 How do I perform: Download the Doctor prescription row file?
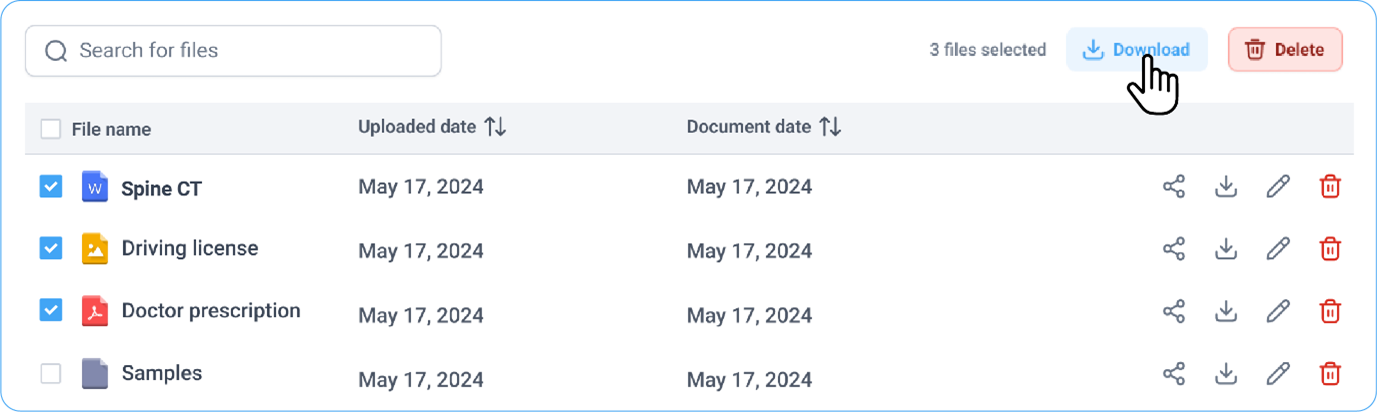click(1225, 311)
